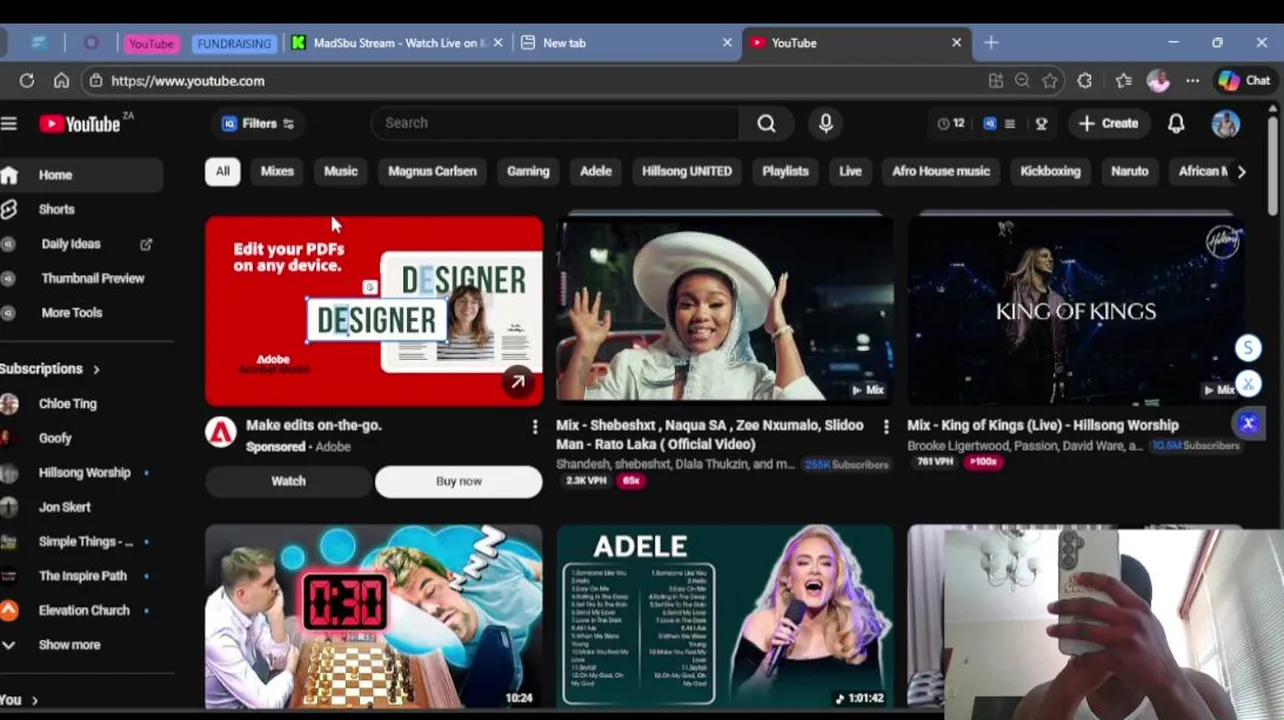Viewport: 1284px width, 720px height.
Task: Switch to FUNDRAISING tab group
Action: click(234, 44)
